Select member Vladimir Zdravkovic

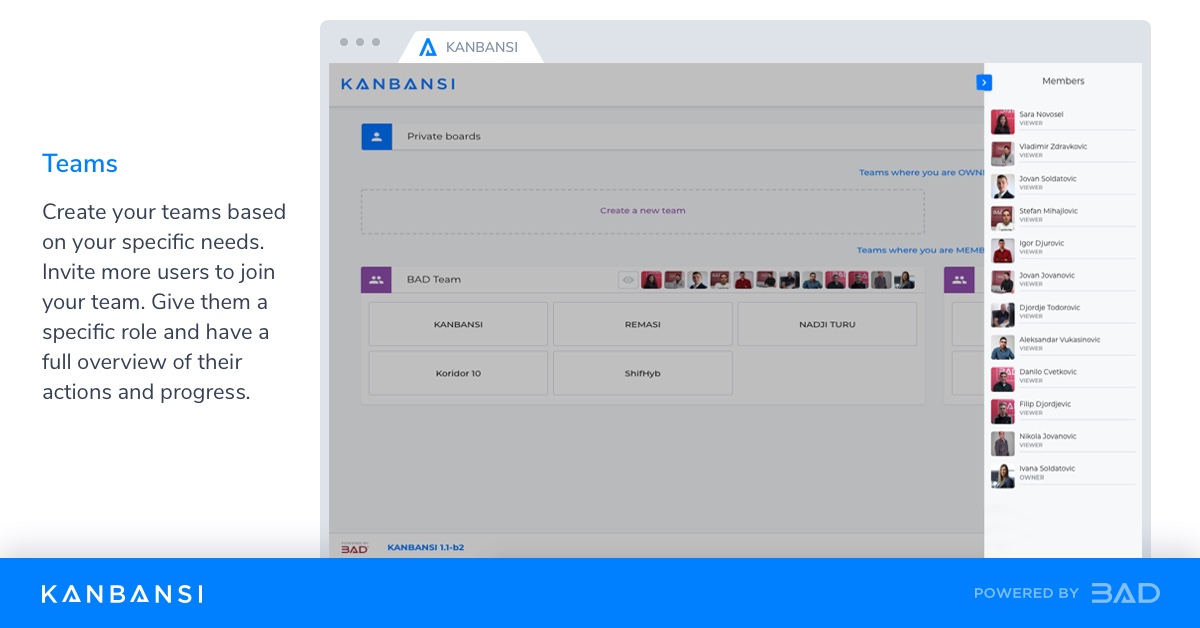pos(1063,151)
